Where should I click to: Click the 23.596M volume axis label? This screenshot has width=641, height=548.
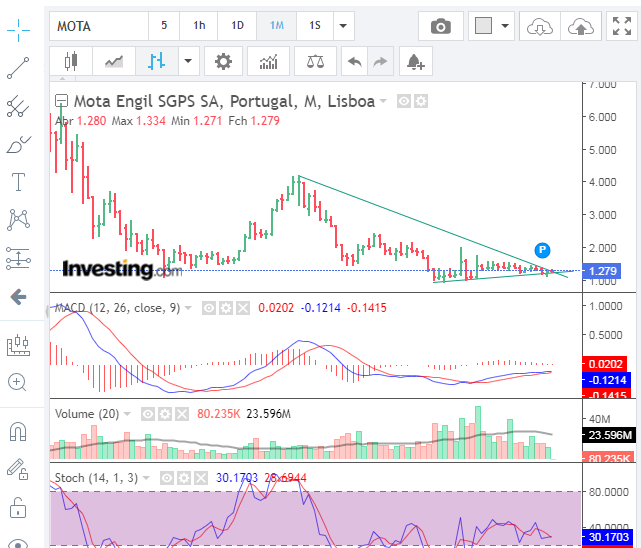click(609, 436)
